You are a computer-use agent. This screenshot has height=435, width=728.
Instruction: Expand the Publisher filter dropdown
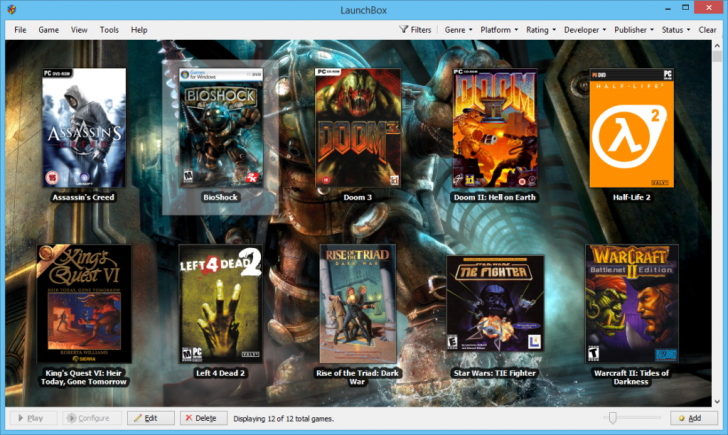click(x=634, y=30)
